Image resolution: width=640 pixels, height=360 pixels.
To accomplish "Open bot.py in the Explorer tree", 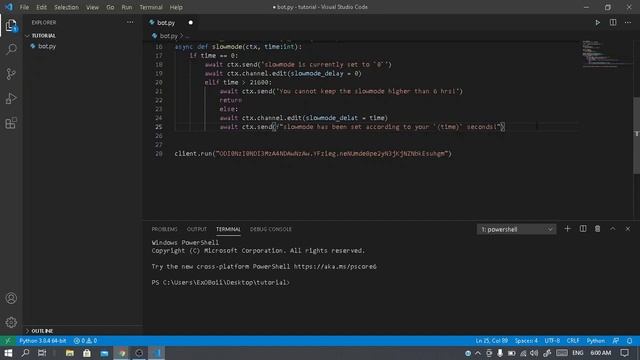I will click(x=47, y=46).
